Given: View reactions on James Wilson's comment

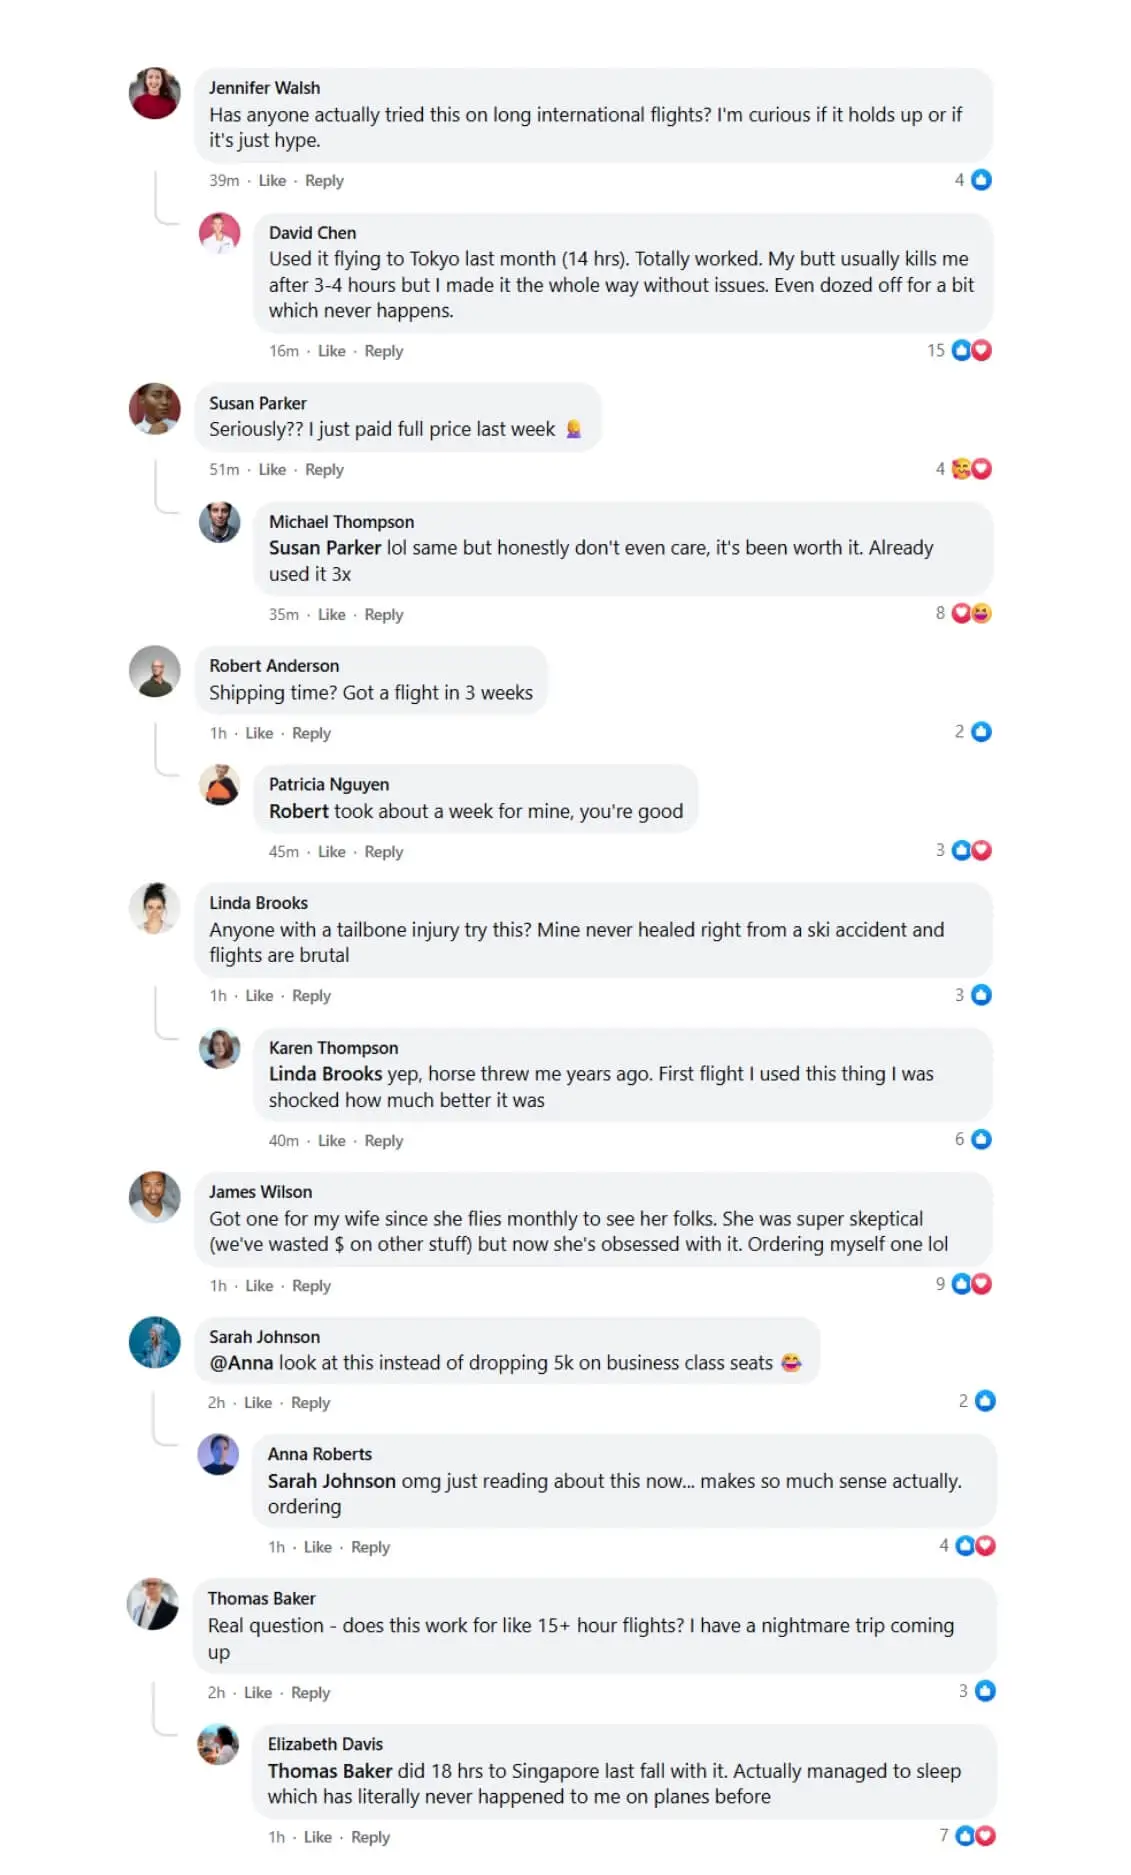Looking at the screenshot, I should 970,1284.
